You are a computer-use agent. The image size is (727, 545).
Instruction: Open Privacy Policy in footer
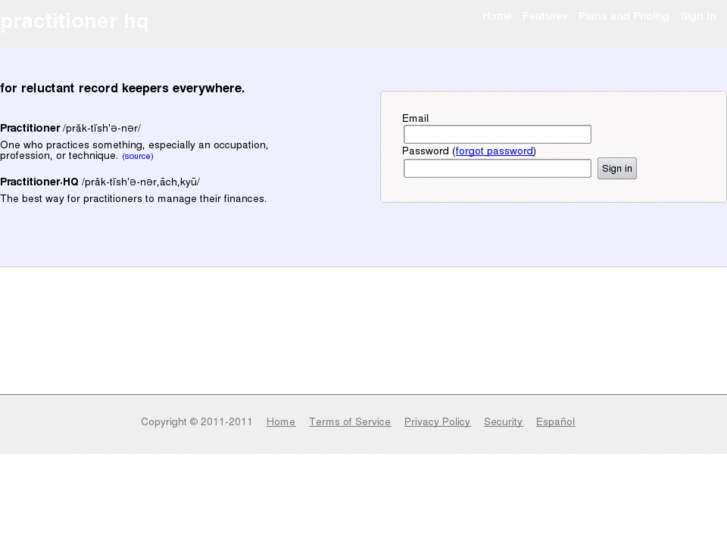437,422
